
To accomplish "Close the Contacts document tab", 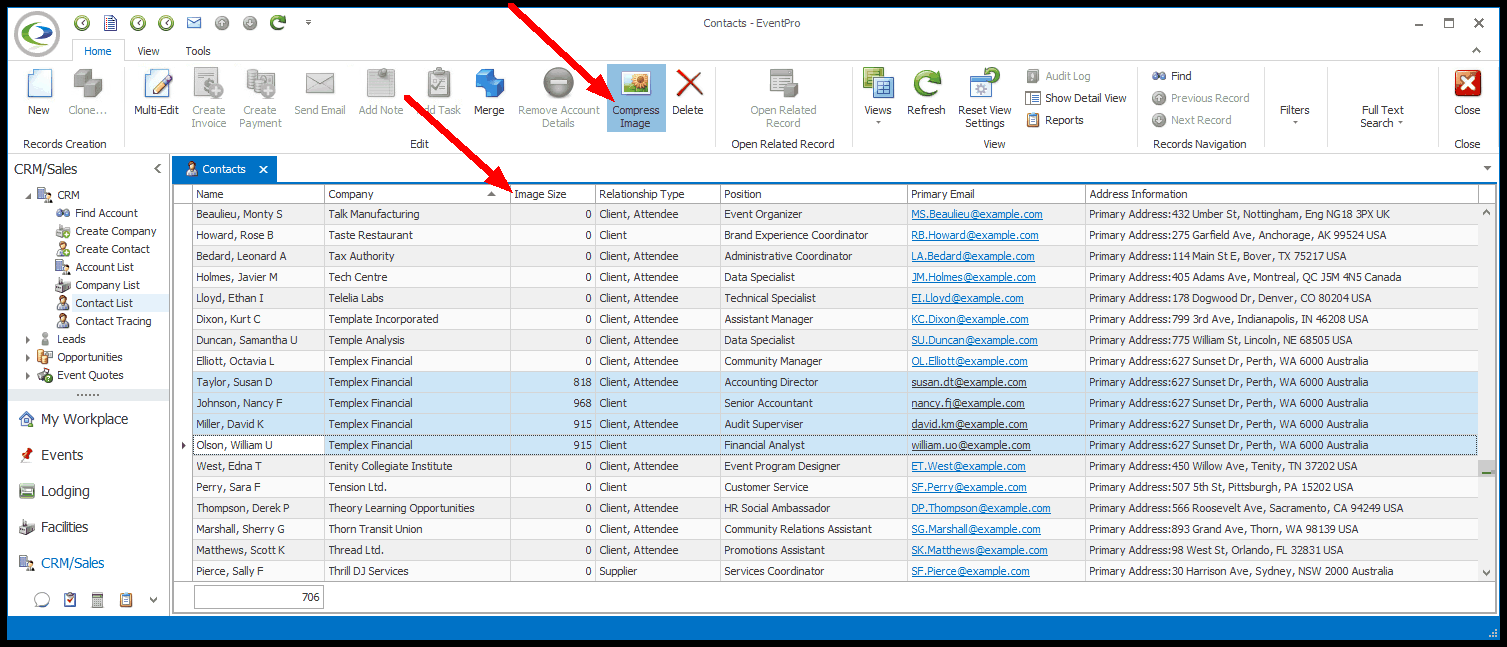I will (263, 169).
